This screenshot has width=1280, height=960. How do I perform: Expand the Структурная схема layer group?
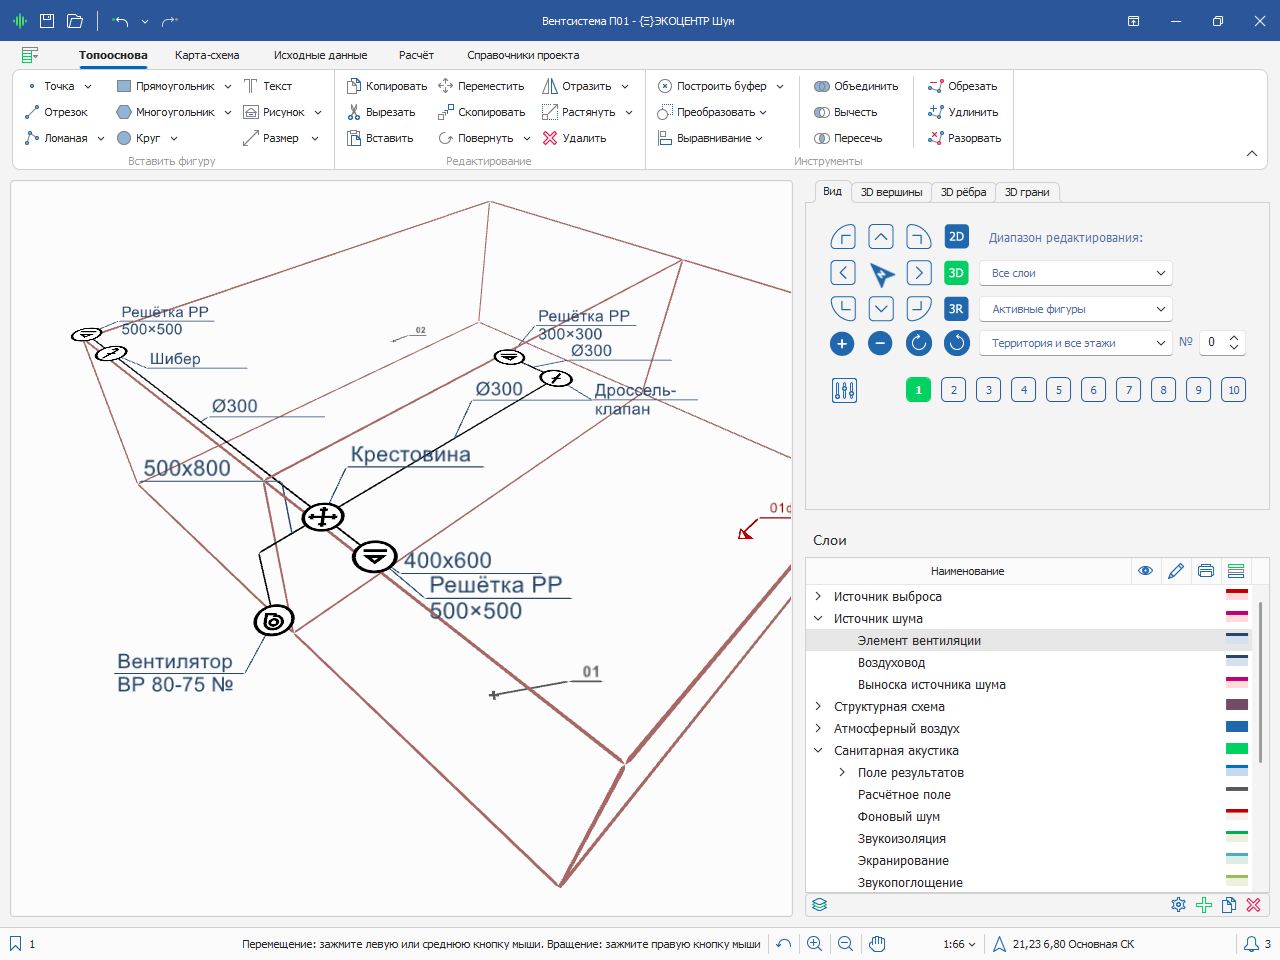click(x=818, y=706)
